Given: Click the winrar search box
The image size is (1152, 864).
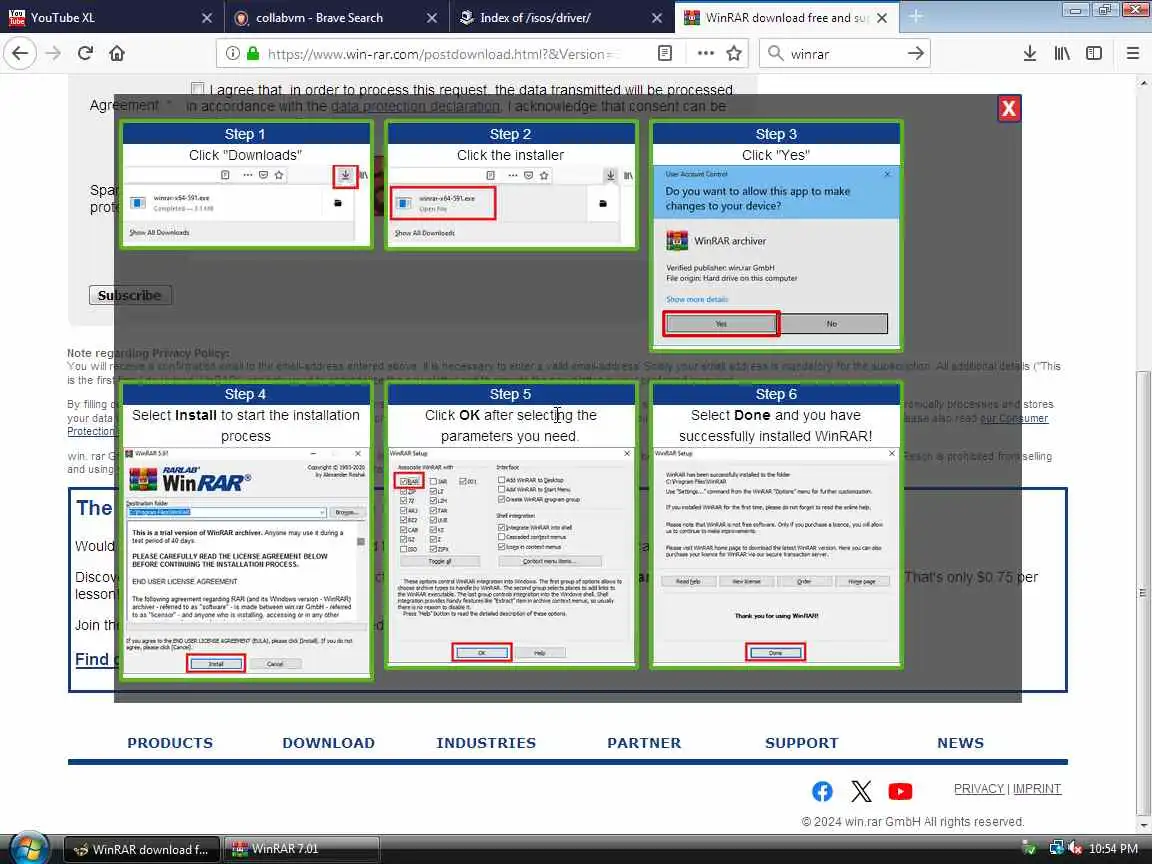Looking at the screenshot, I should [845, 54].
